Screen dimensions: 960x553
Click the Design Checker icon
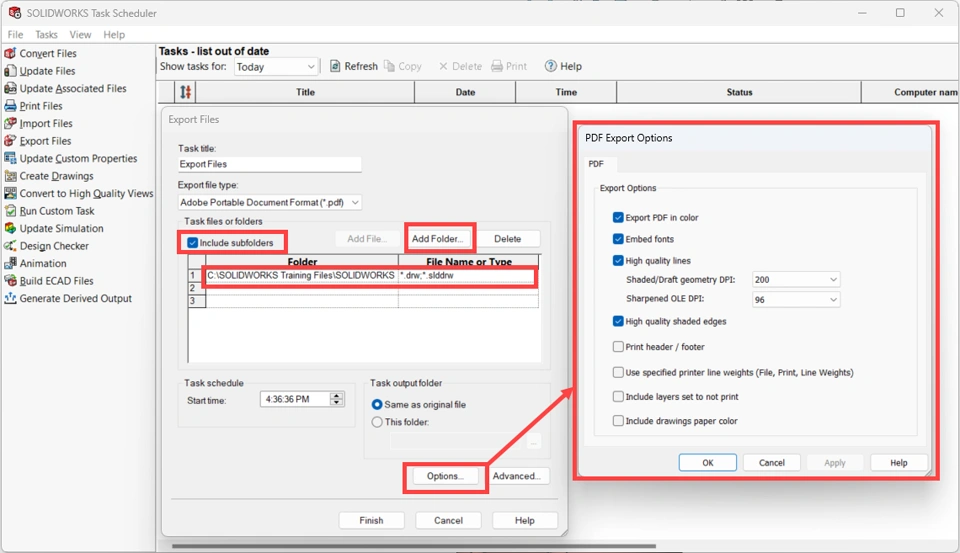pyautogui.click(x=10, y=246)
